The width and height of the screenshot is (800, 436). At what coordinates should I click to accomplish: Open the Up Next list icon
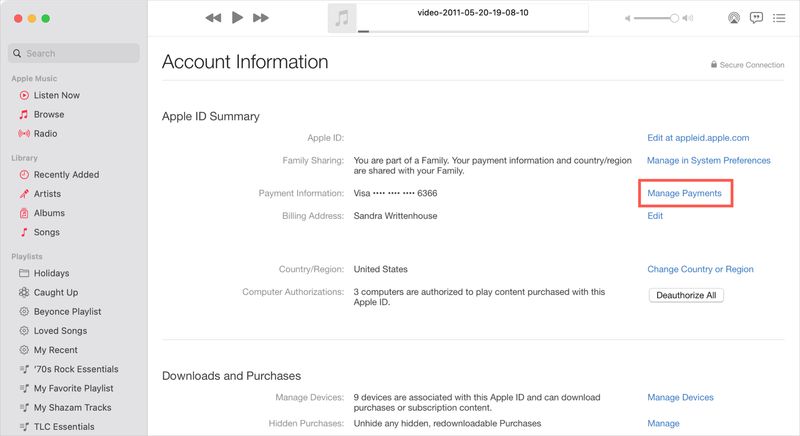pyautogui.click(x=779, y=18)
